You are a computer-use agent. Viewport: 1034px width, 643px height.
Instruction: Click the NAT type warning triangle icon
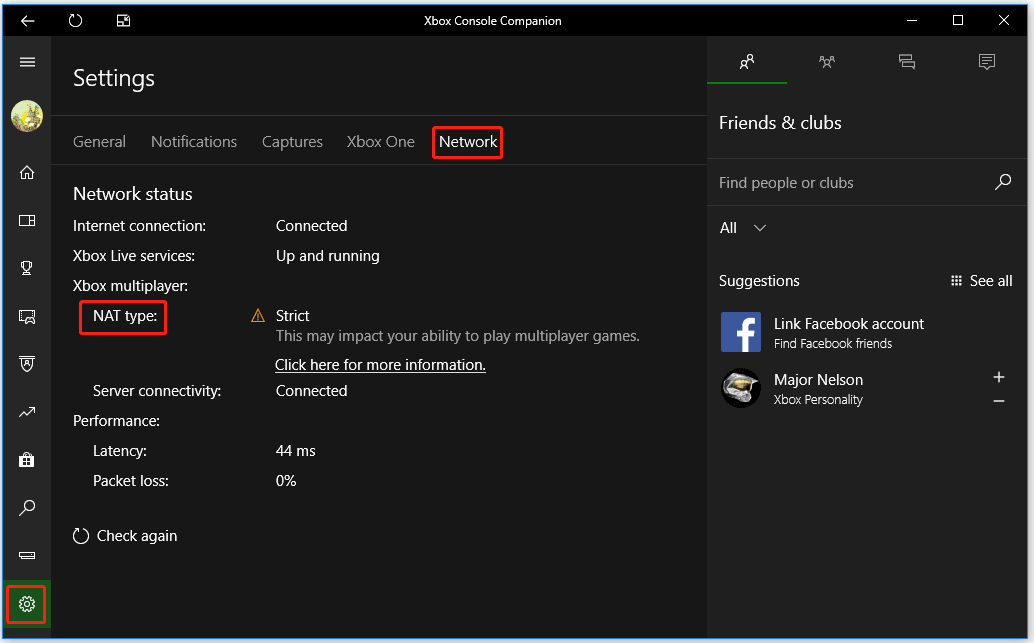click(x=258, y=316)
